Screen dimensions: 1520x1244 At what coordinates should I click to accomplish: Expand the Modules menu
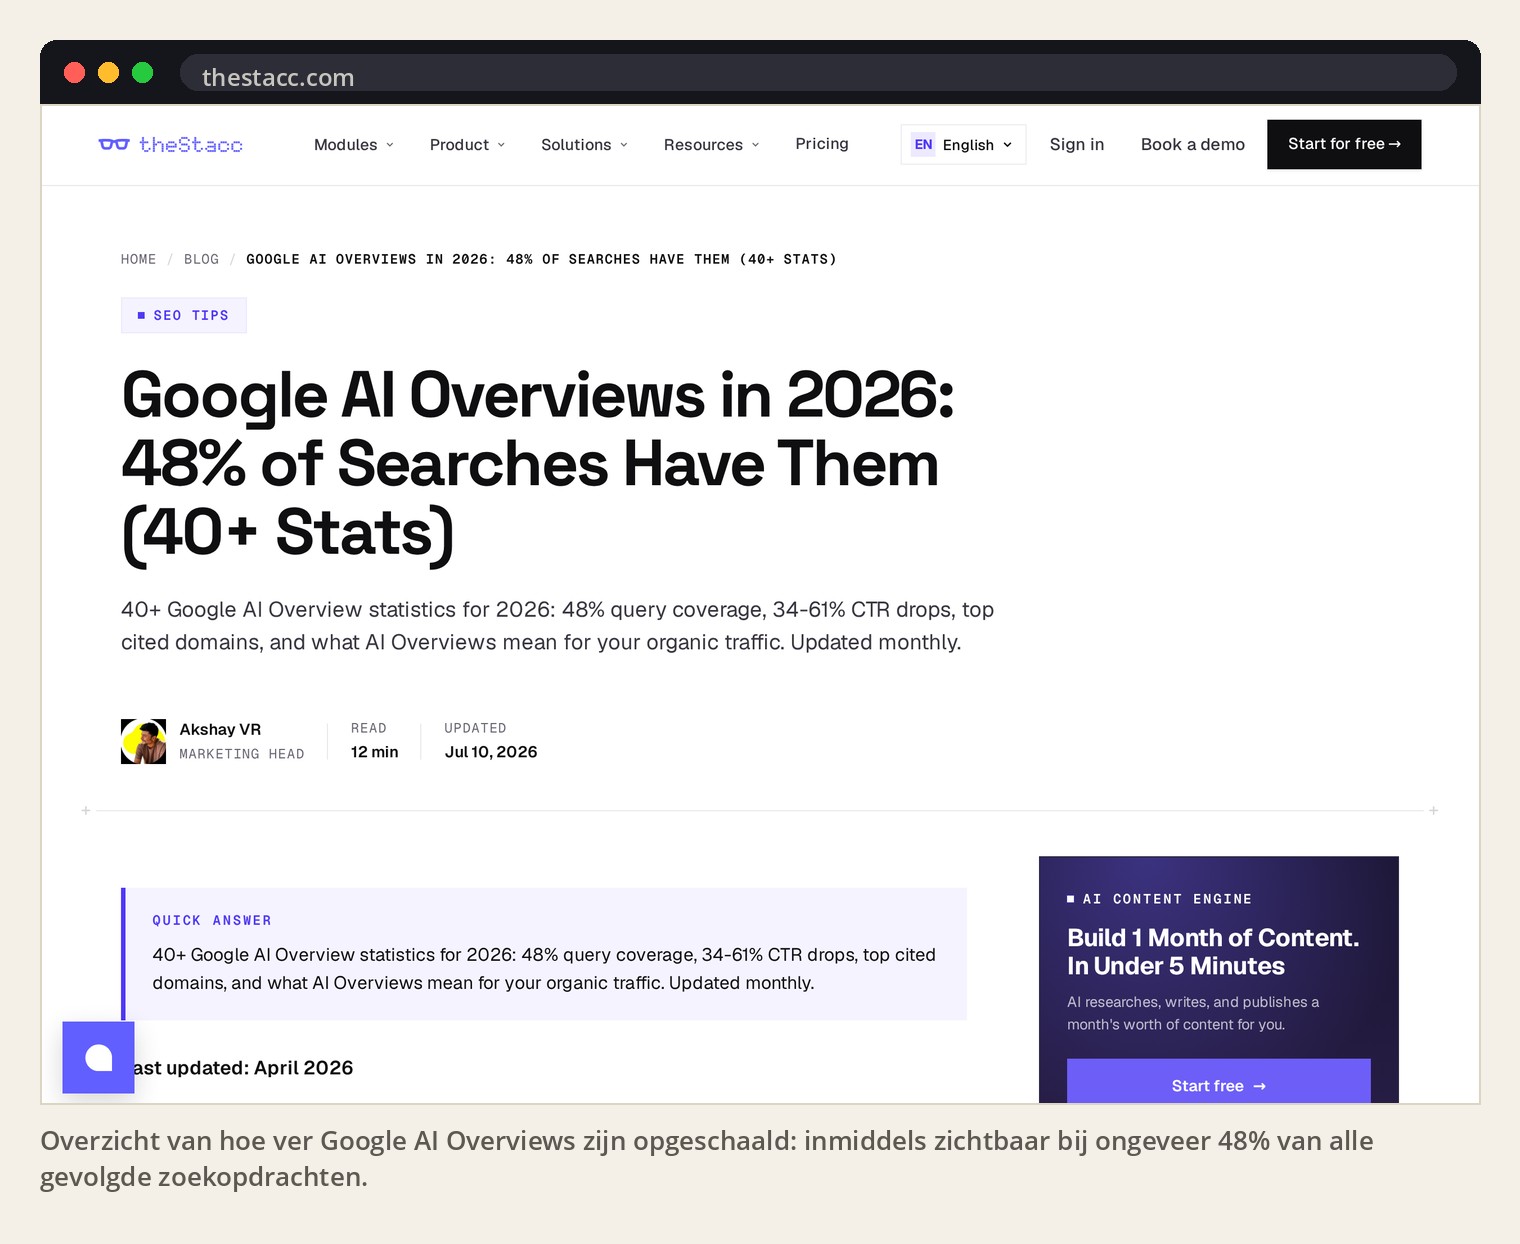point(354,145)
